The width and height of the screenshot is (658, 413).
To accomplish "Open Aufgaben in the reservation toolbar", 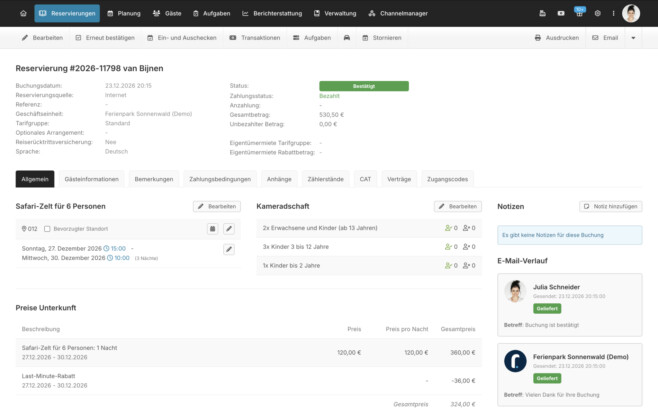I will pos(312,38).
